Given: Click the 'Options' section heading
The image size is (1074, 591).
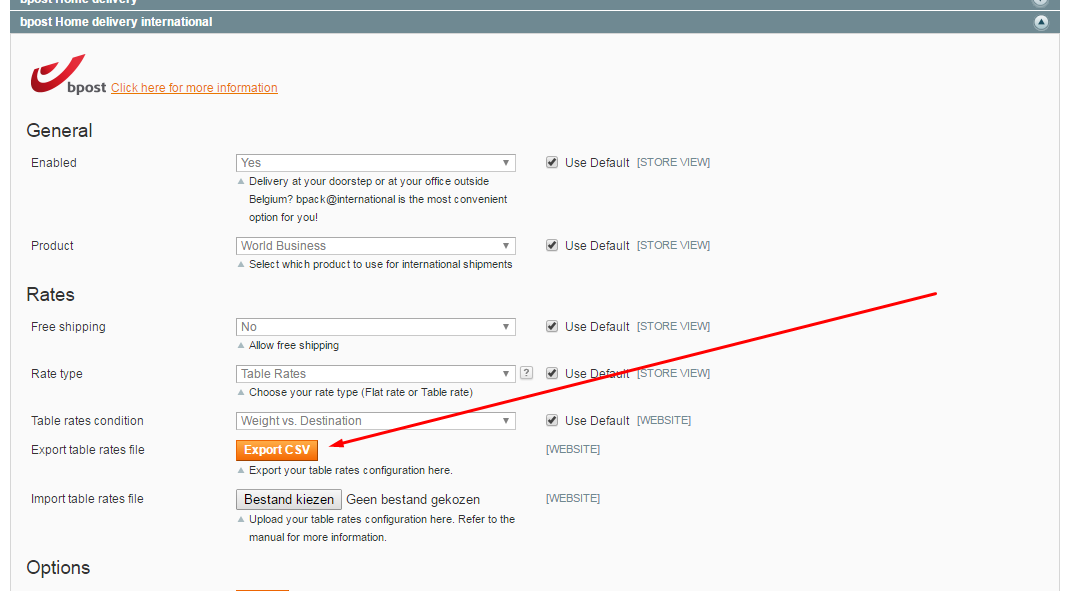Looking at the screenshot, I should [58, 568].
